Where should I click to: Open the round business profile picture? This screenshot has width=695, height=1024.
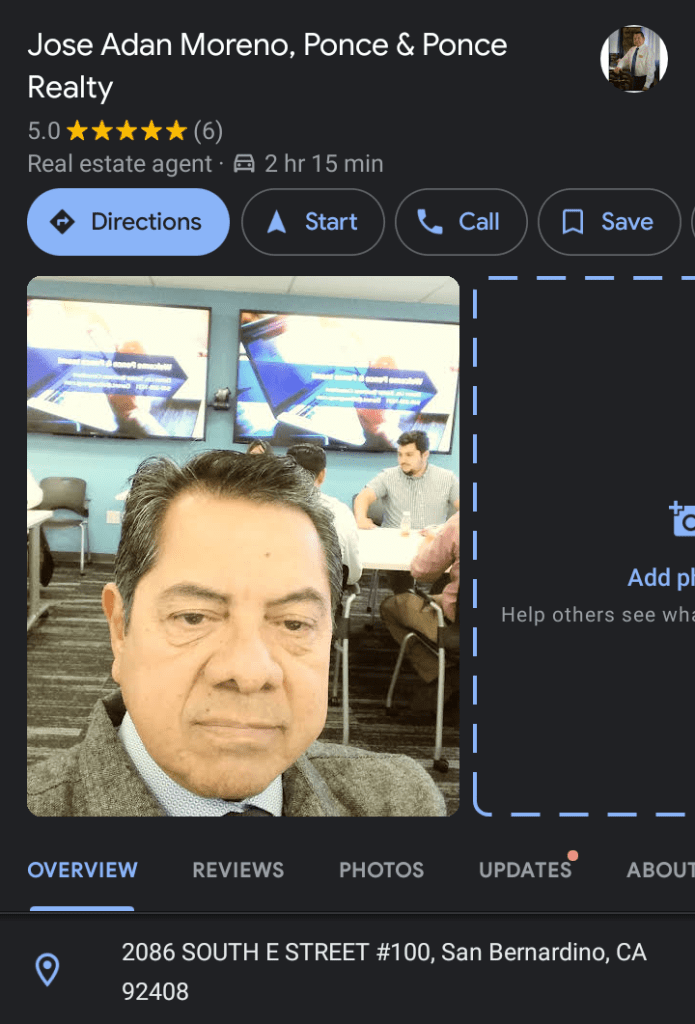tap(633, 59)
